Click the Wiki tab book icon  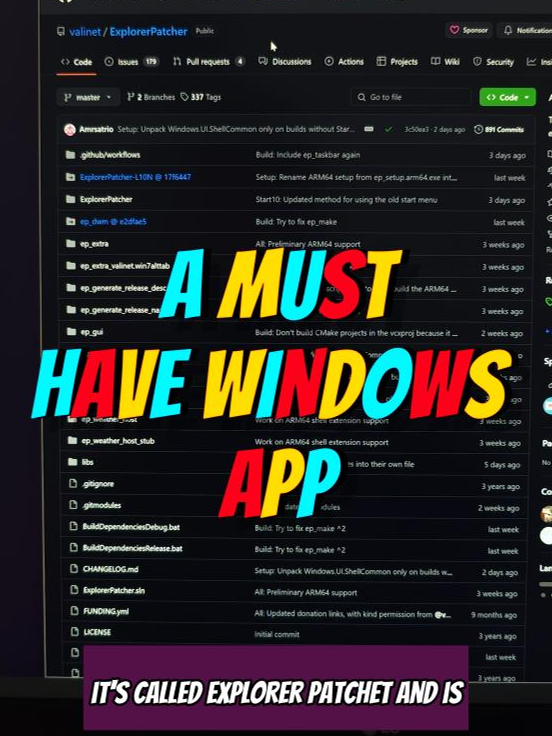[x=436, y=61]
